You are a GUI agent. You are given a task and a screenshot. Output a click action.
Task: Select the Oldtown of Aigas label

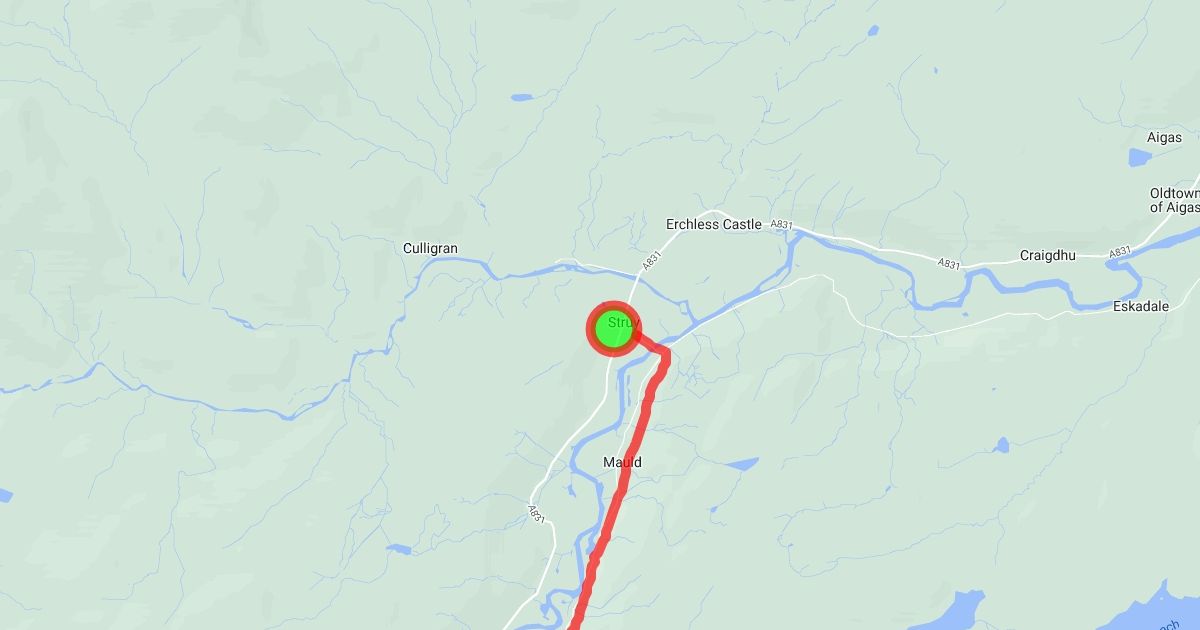coord(1174,200)
